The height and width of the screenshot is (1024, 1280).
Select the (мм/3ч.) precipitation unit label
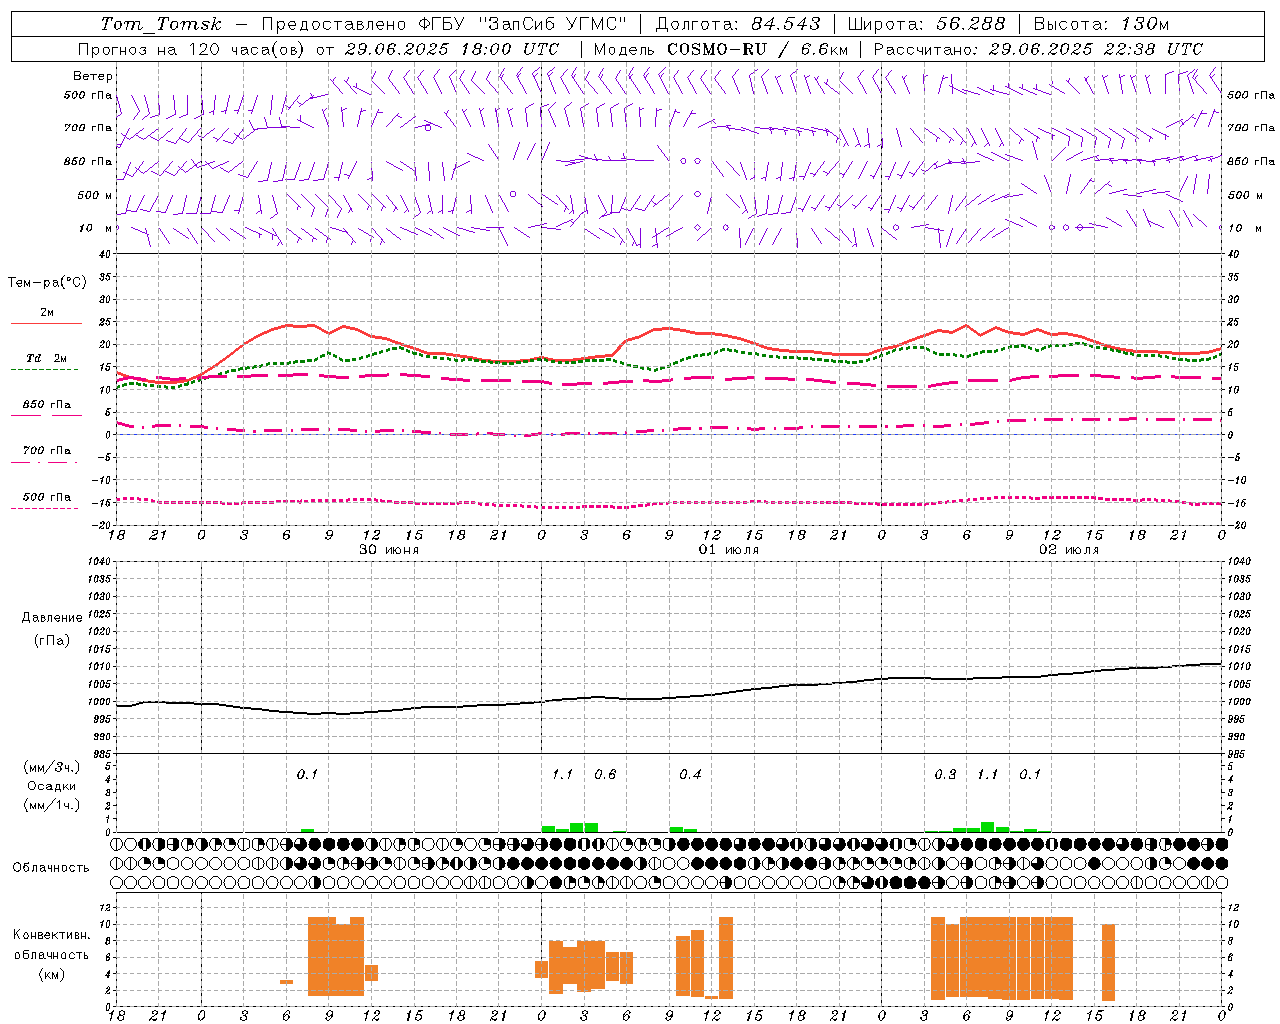click(x=51, y=767)
